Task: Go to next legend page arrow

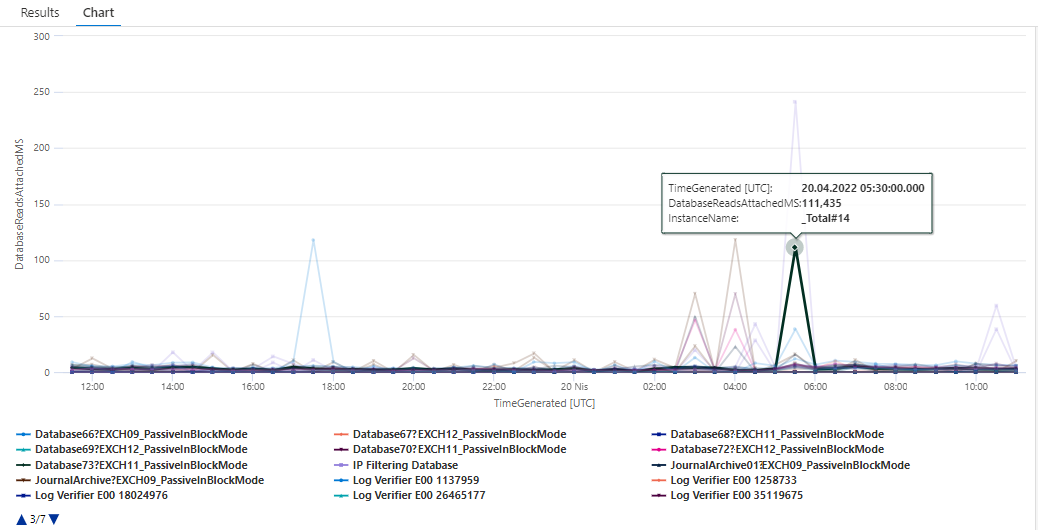Action: [x=54, y=519]
